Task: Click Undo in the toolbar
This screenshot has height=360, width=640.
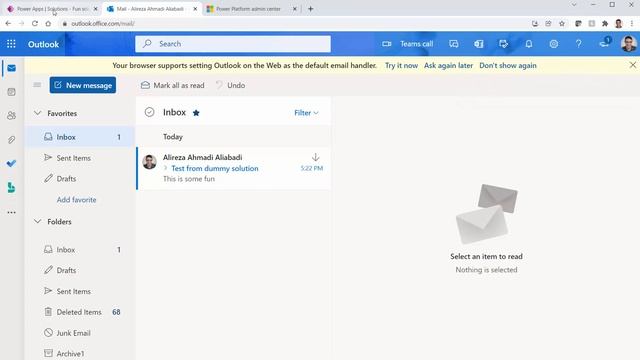Action: [231, 85]
